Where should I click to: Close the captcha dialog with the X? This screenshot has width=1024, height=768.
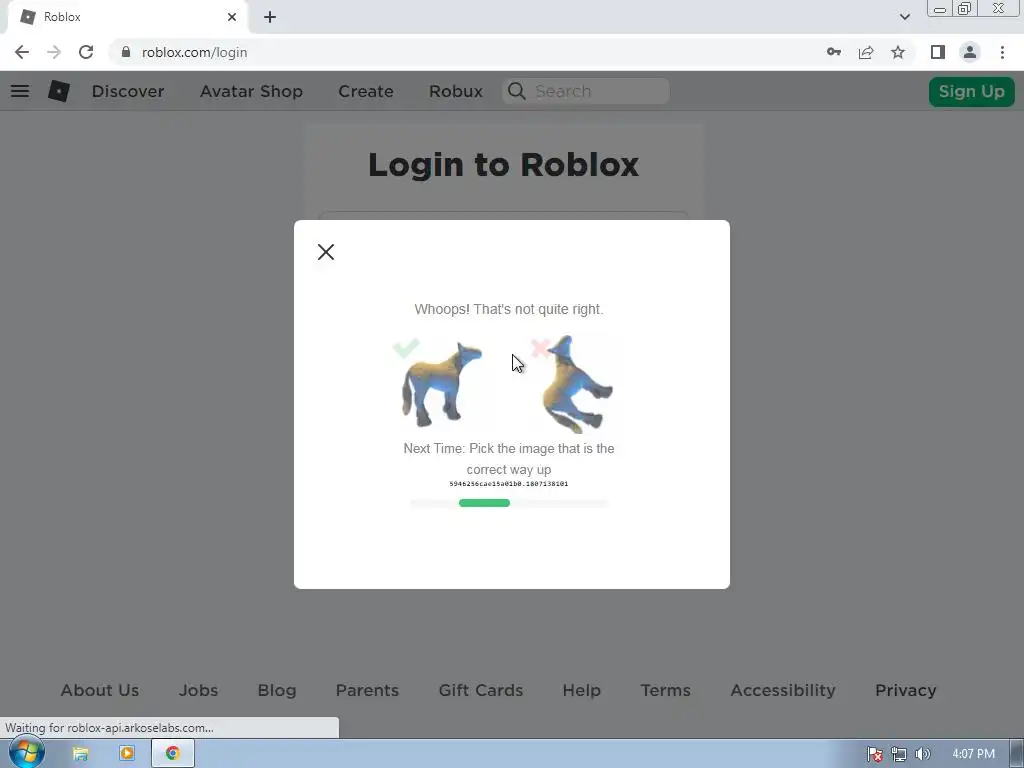click(x=326, y=252)
